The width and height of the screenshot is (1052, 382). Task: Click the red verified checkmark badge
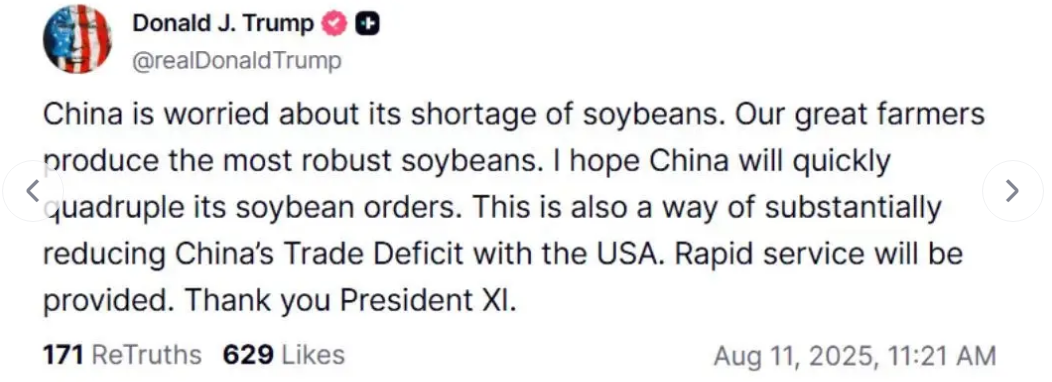[x=335, y=24]
